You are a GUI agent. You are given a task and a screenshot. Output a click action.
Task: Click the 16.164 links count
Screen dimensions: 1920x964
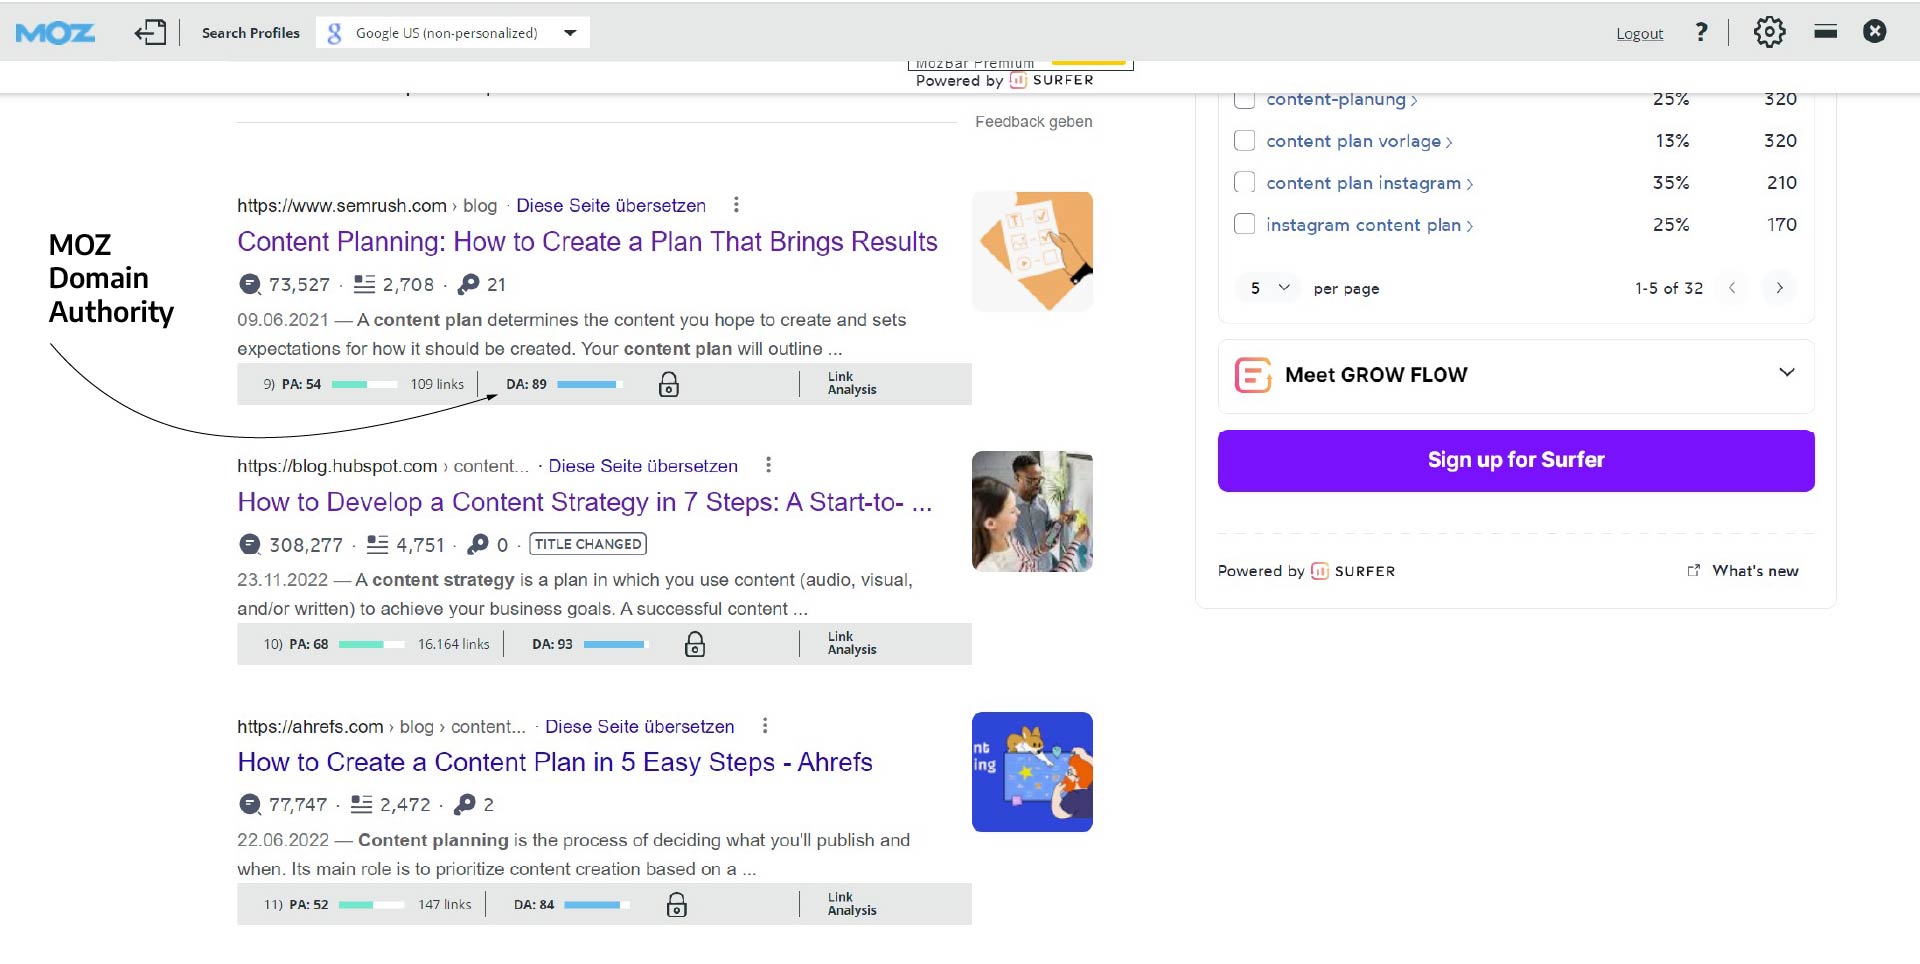click(x=454, y=645)
